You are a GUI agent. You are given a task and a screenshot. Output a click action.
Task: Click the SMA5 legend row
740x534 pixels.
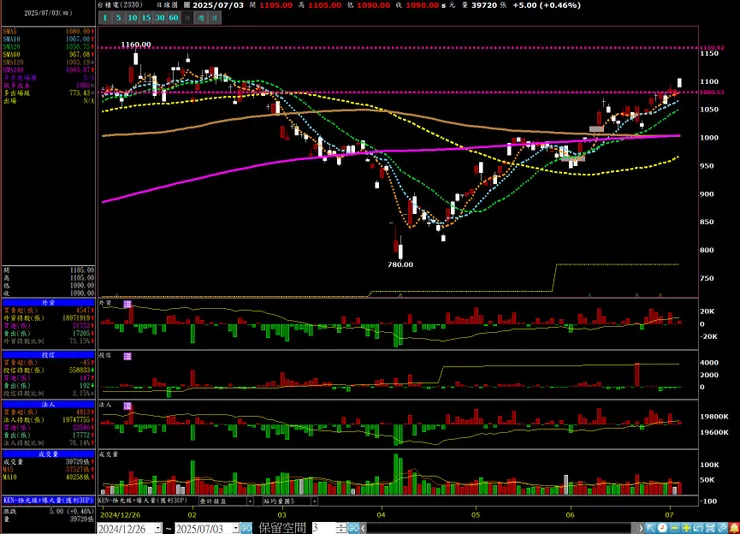click(49, 32)
